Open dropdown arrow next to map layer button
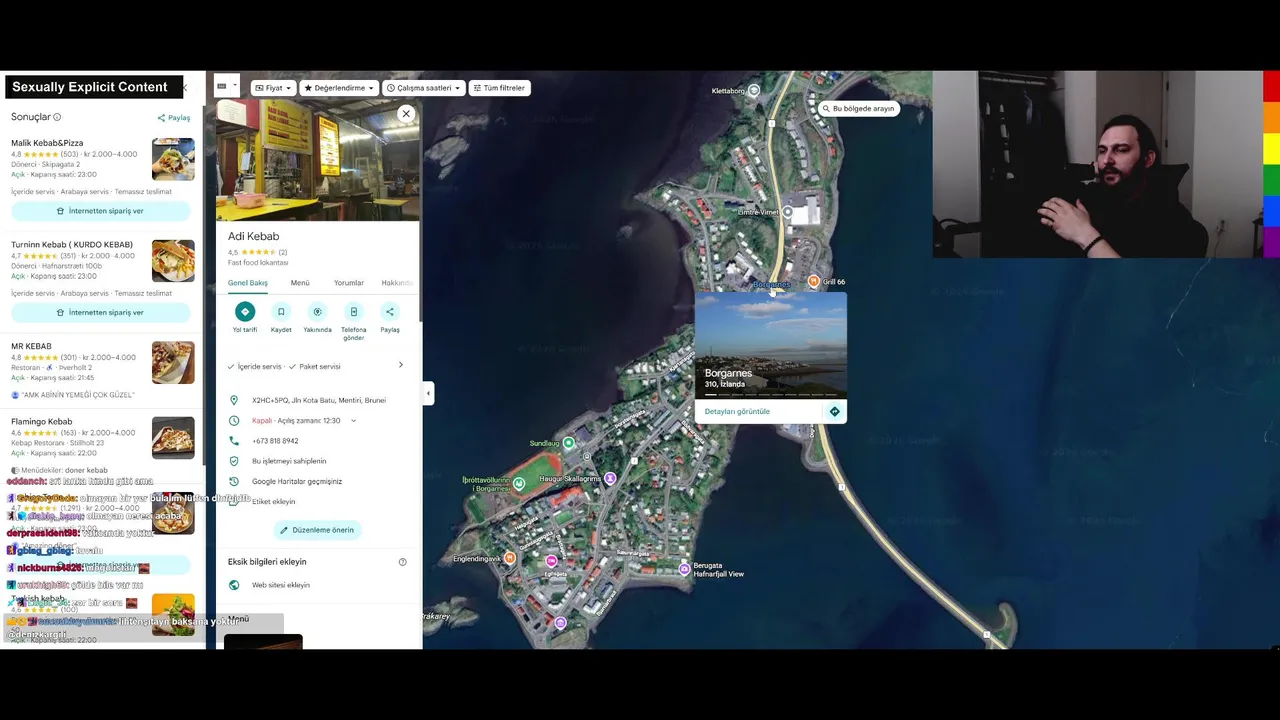This screenshot has width=1280, height=720. [235, 85]
